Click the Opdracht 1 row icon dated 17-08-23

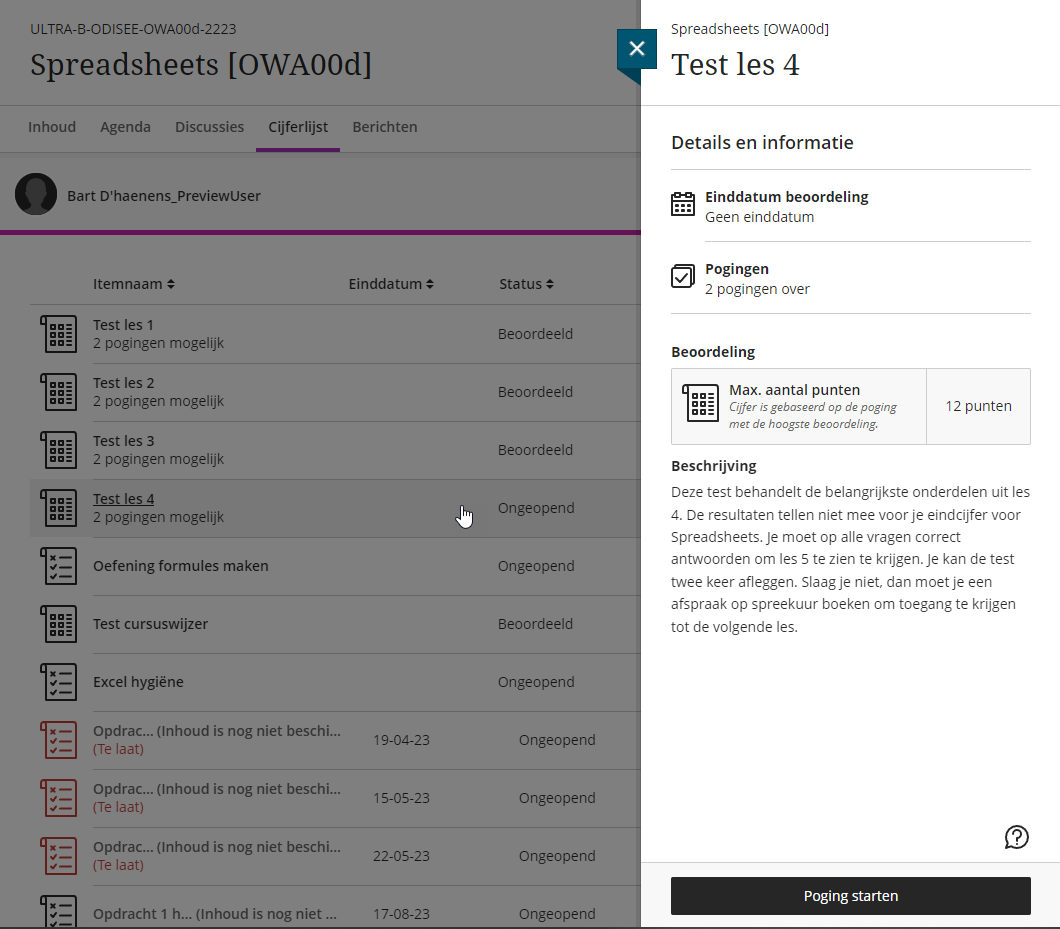(59, 911)
